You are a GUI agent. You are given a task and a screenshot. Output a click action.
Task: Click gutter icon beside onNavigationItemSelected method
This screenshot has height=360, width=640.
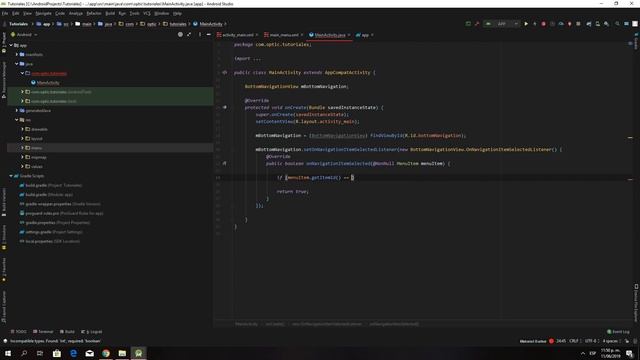click(224, 163)
